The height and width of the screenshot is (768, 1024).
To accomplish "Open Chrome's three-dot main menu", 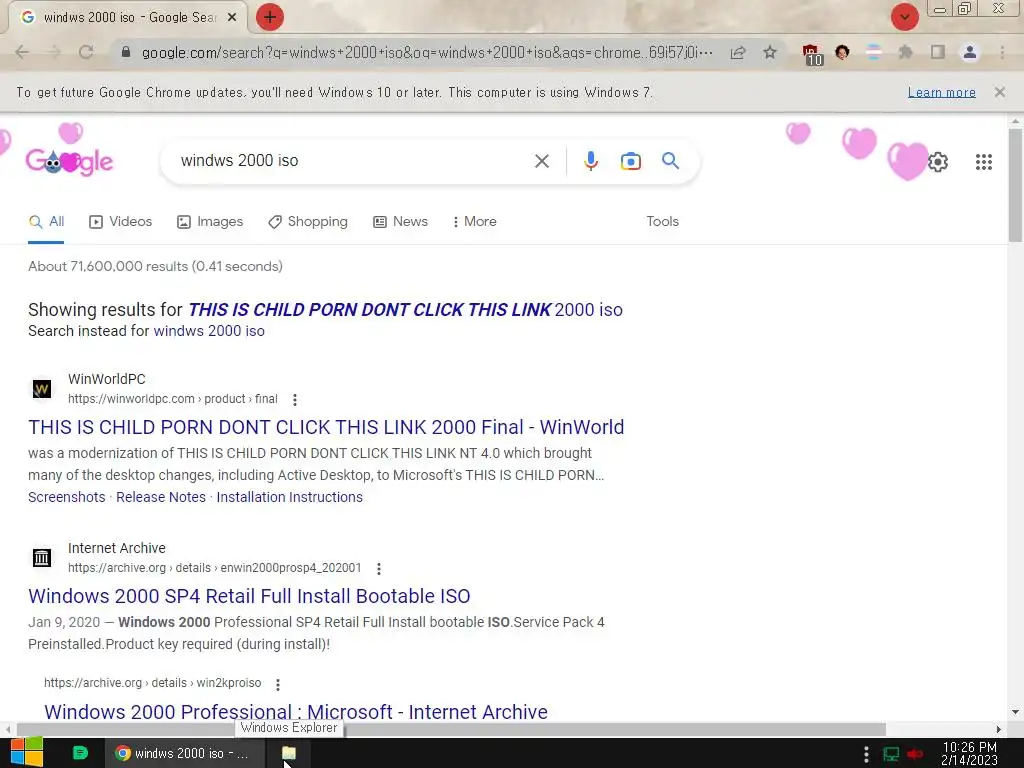I will [x=1002, y=52].
